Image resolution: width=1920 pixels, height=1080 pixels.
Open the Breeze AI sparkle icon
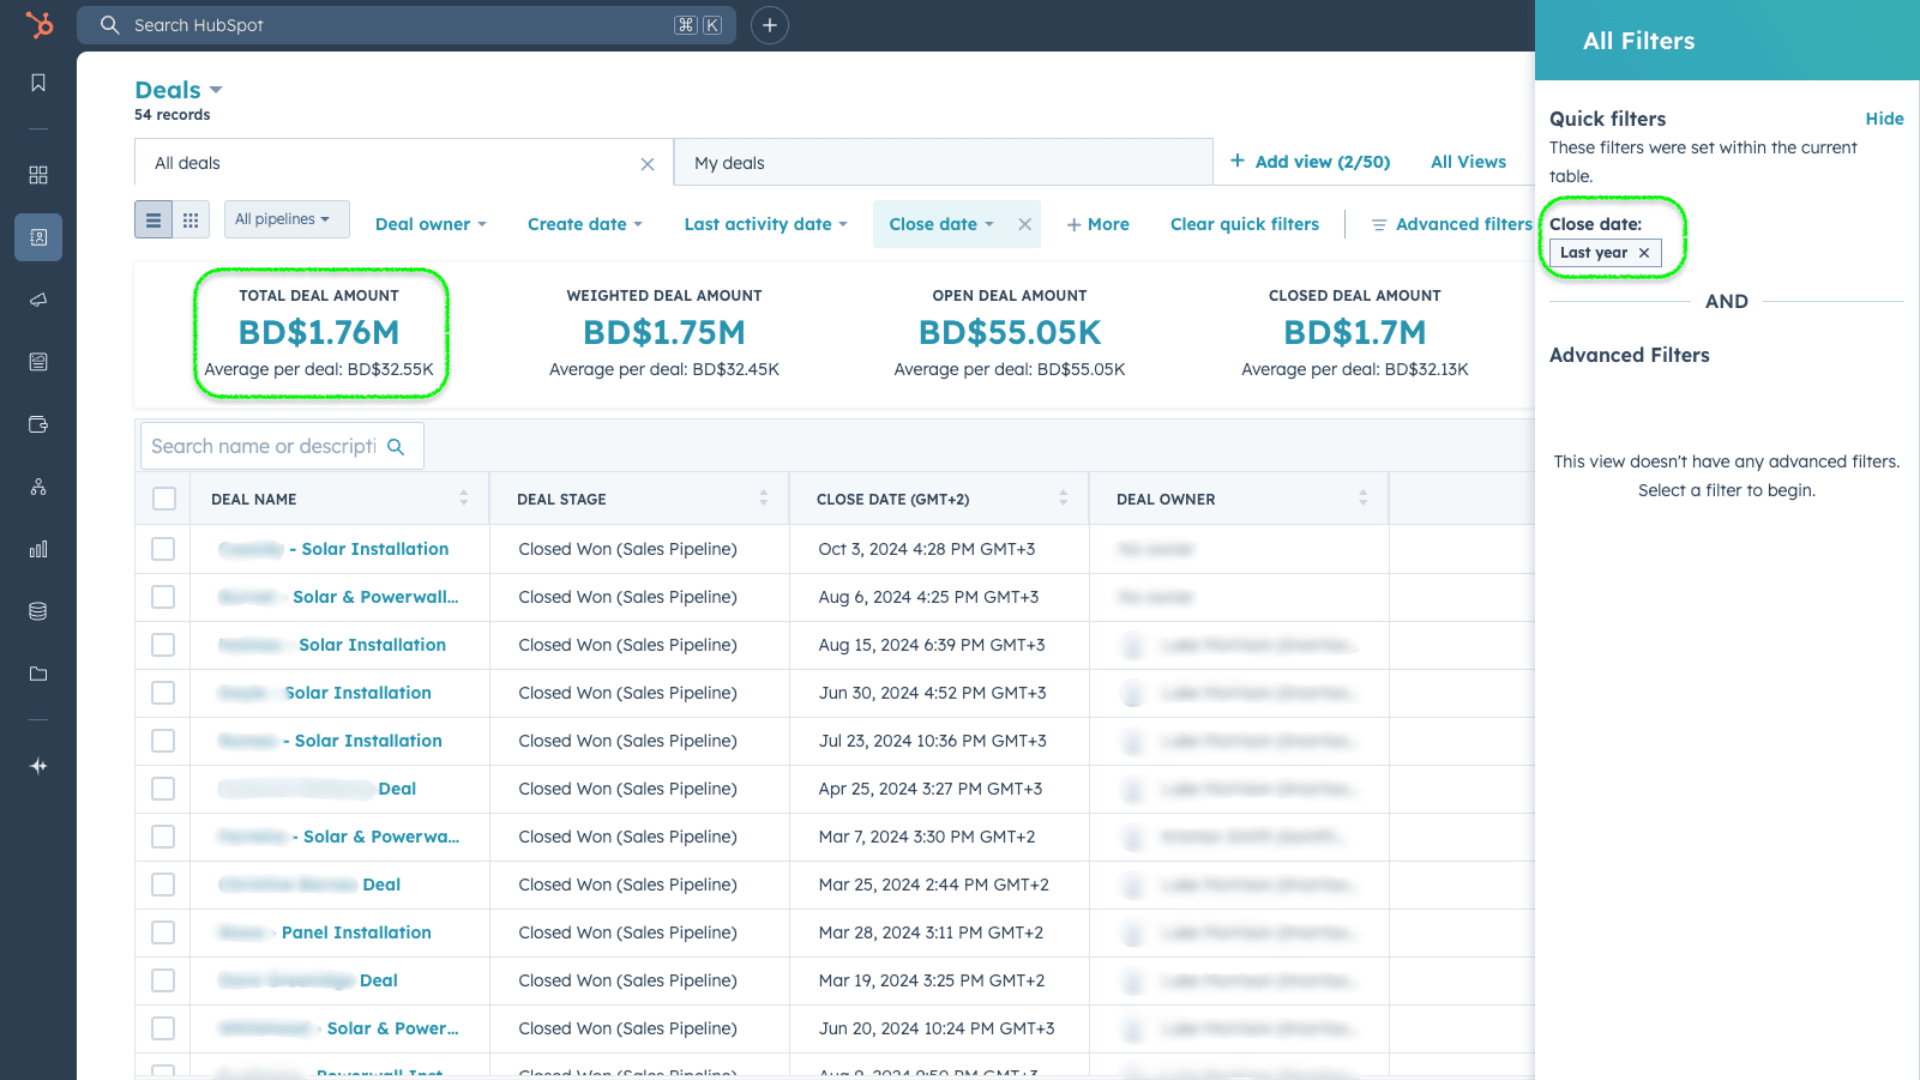(38, 766)
